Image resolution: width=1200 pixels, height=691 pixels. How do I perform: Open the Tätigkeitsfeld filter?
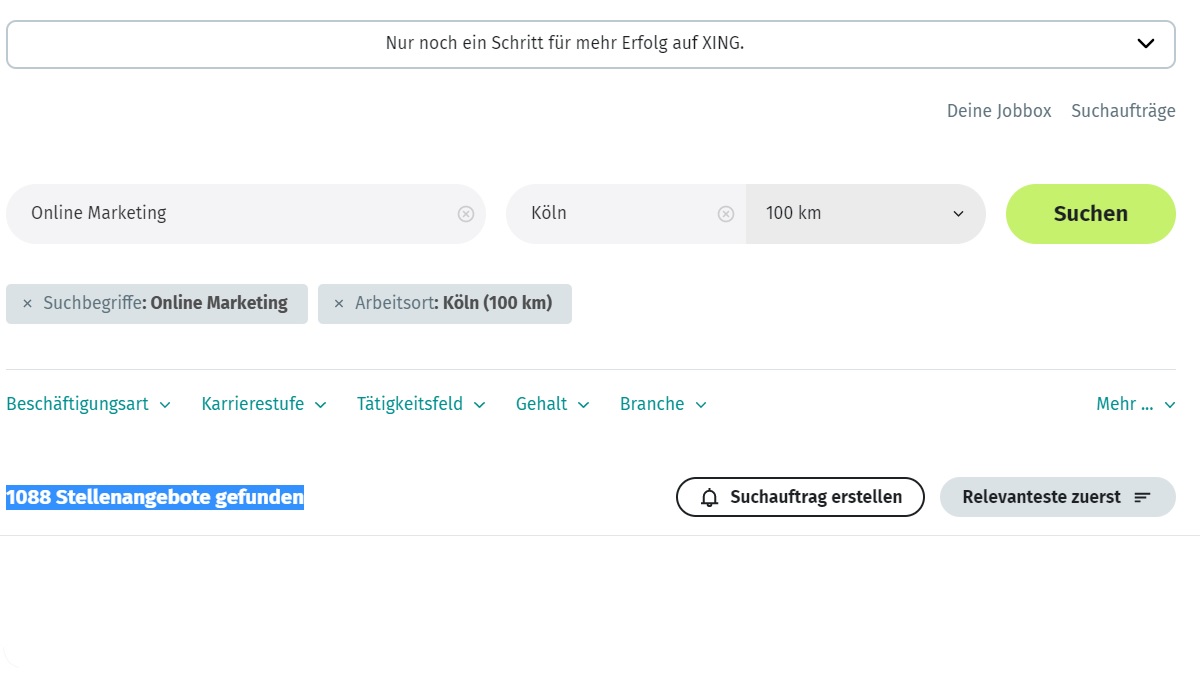click(421, 404)
